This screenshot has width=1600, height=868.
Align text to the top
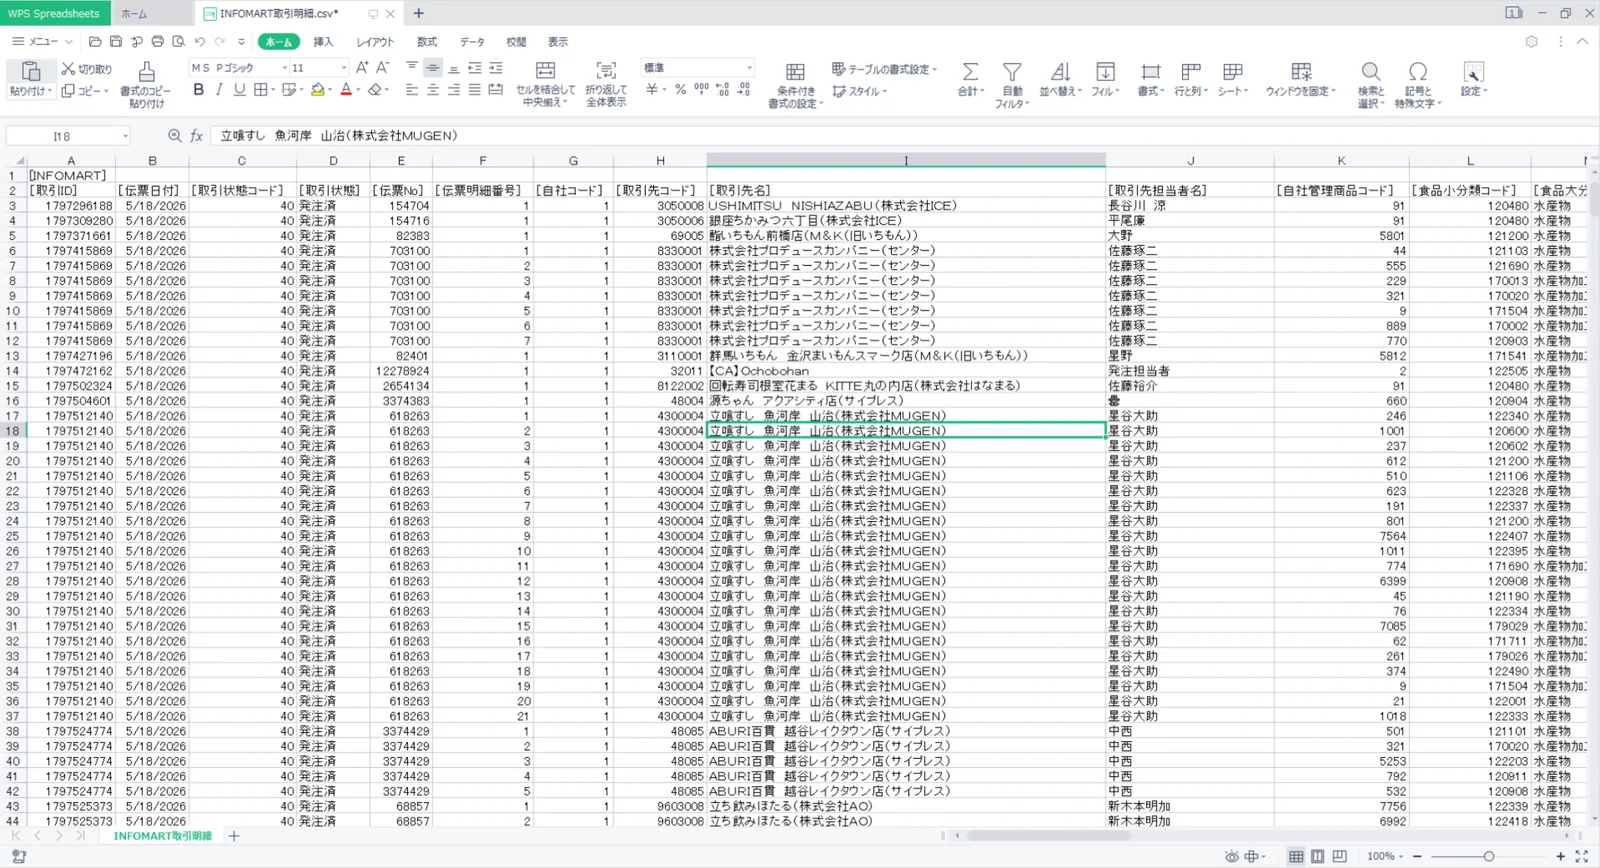[412, 67]
